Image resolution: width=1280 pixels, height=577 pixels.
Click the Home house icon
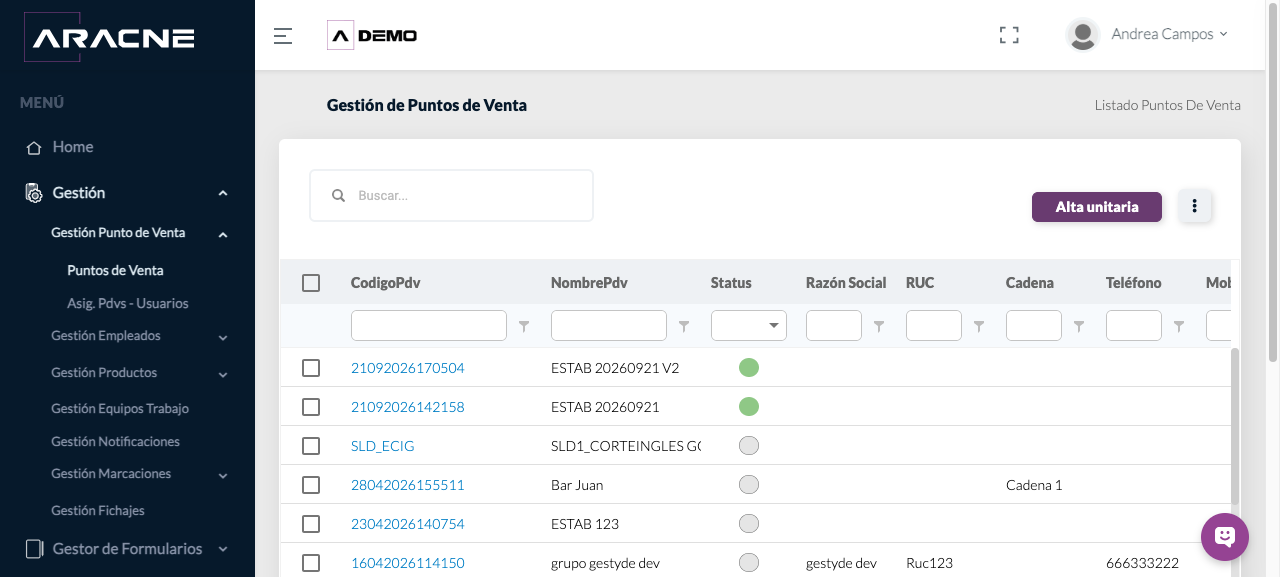click(34, 147)
